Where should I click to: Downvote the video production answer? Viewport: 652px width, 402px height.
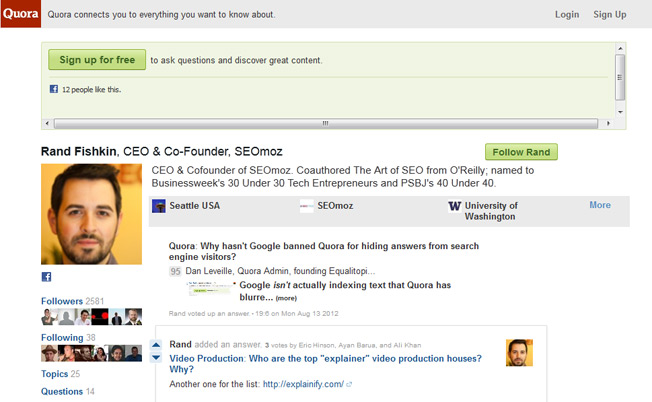tap(156, 357)
